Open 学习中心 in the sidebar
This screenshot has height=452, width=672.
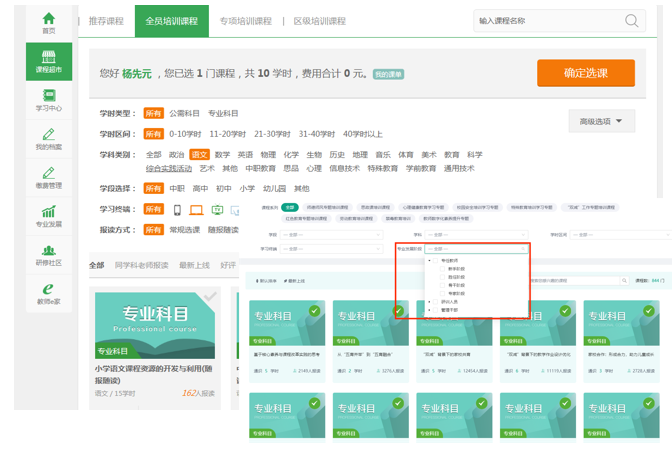[49, 100]
